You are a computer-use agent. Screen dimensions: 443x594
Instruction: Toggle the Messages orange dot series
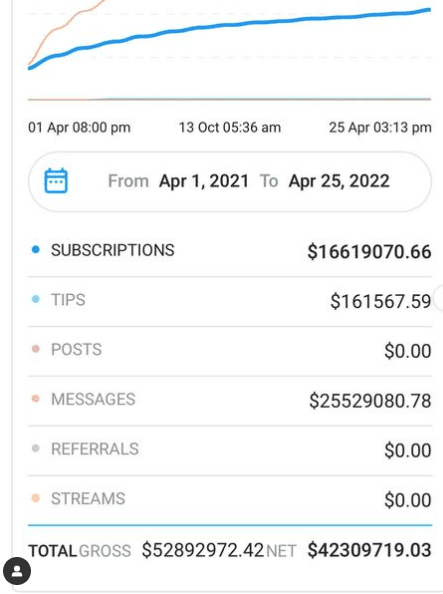click(x=36, y=399)
